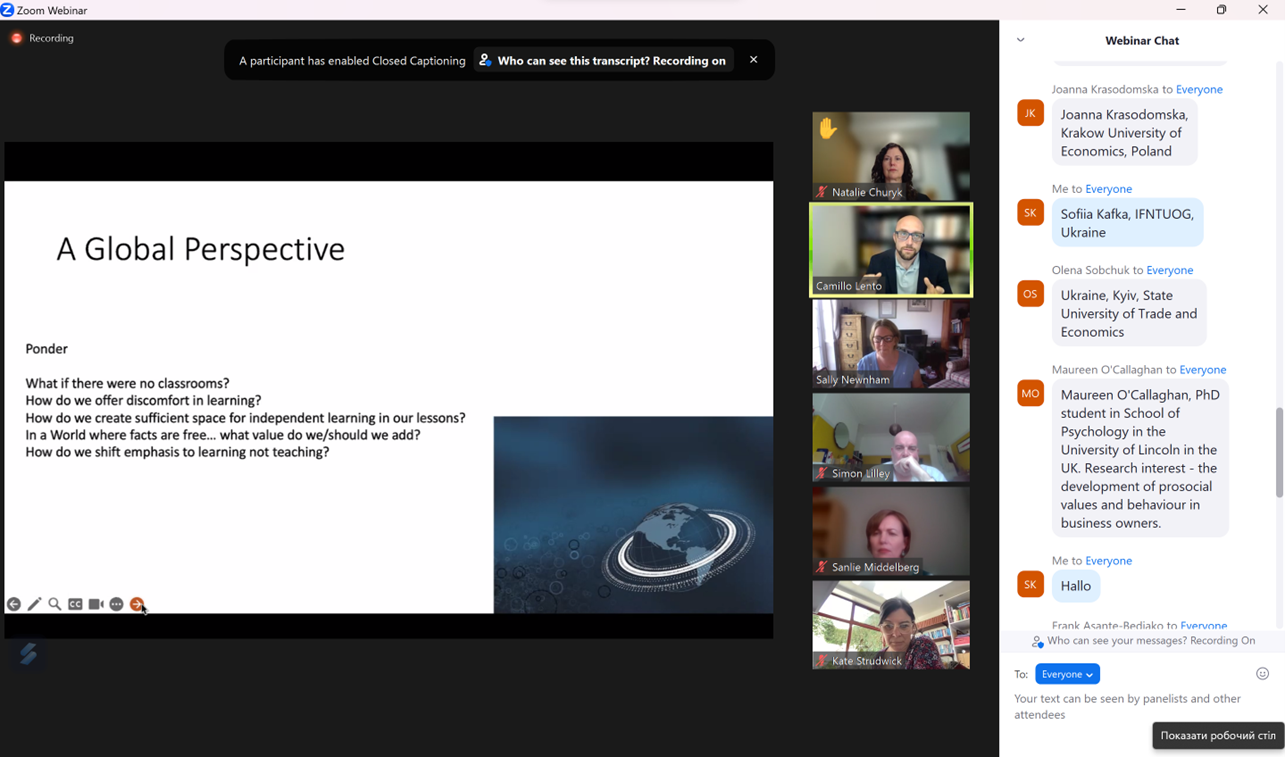Select Natalie Churyk video thumbnail
Viewport: 1285px width, 757px height.
891,156
